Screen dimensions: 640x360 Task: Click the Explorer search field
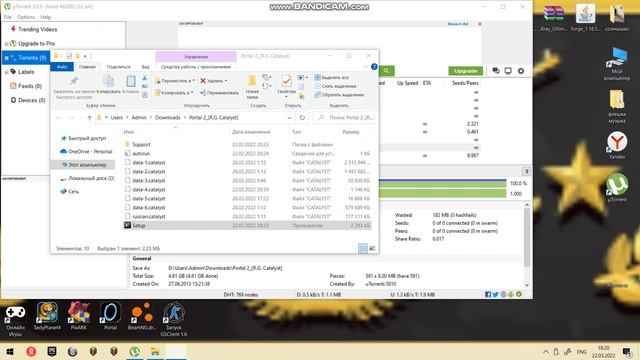(344, 118)
